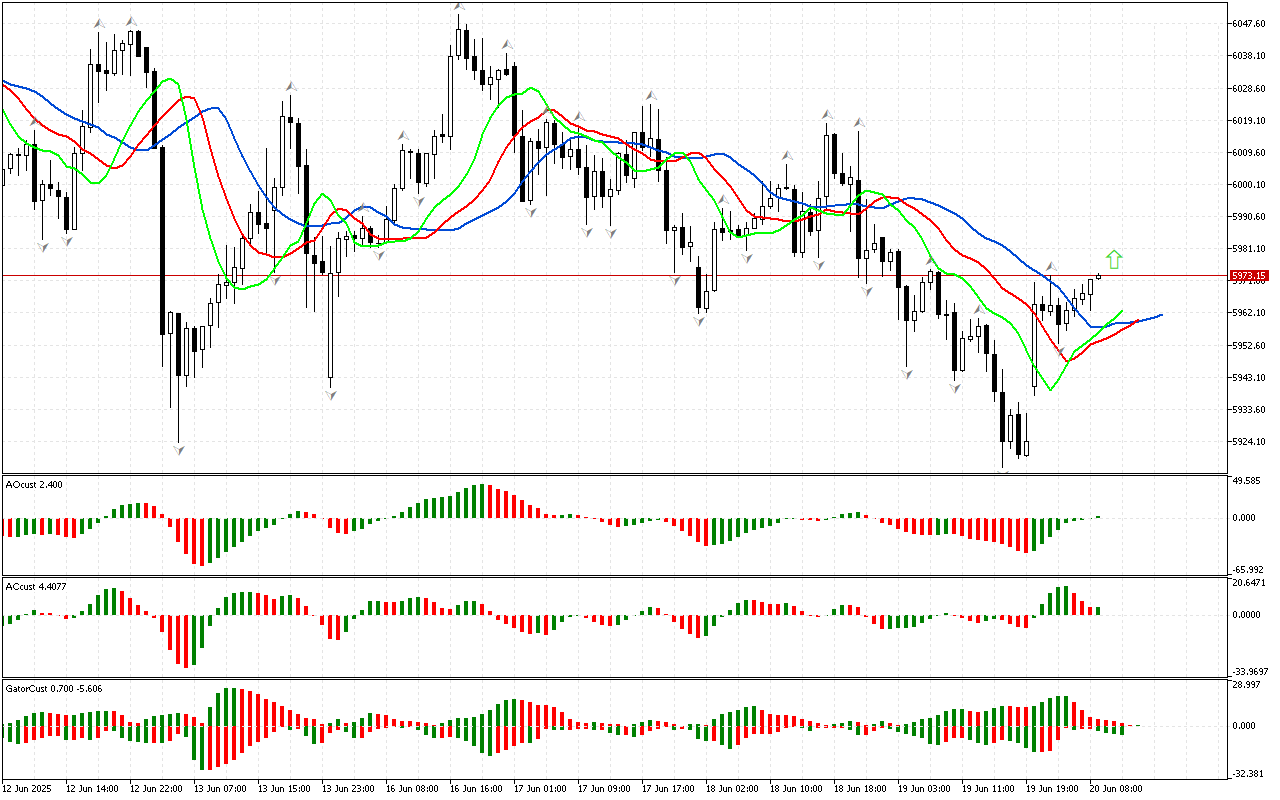Select the GatorCust 0.700 -5.606 indicator label
Image resolution: width=1280 pixels, height=800 pixels.
pos(53,688)
